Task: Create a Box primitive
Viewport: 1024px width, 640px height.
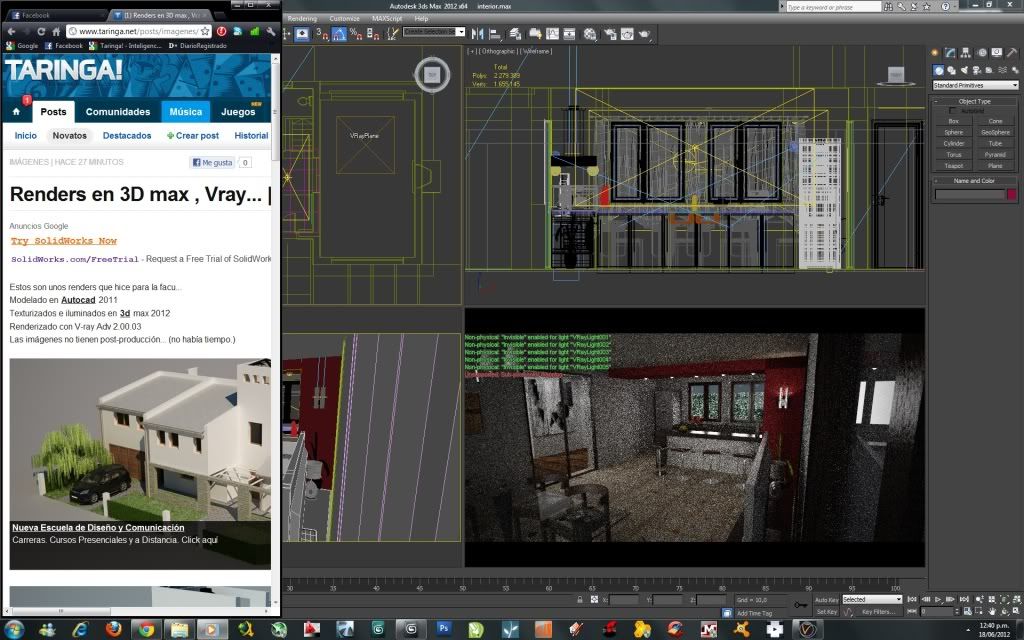Action: pos(953,121)
